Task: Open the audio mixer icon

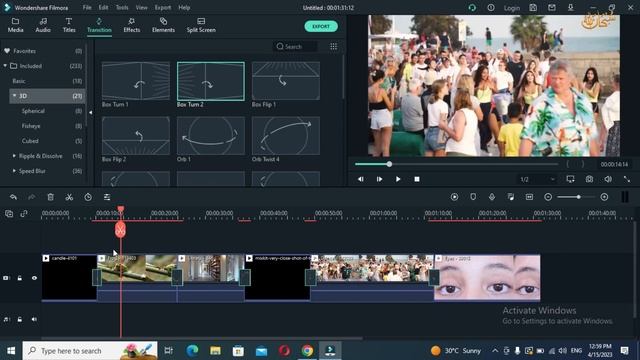Action: pos(511,197)
